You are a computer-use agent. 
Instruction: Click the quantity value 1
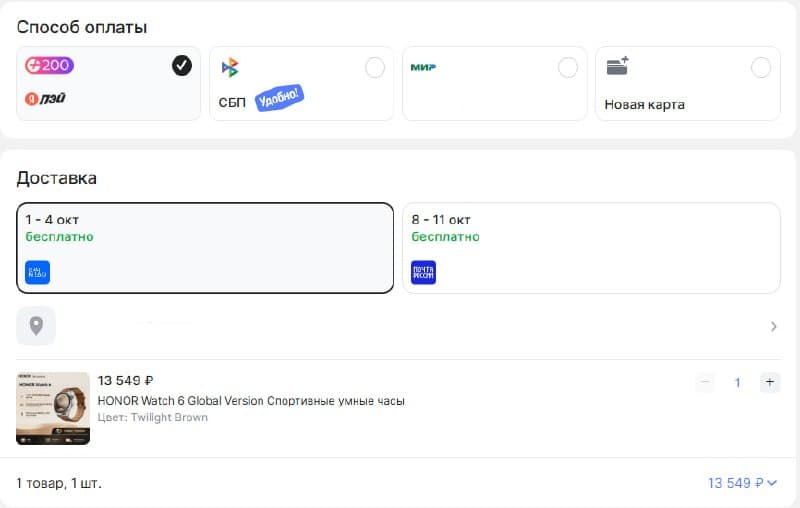click(737, 383)
